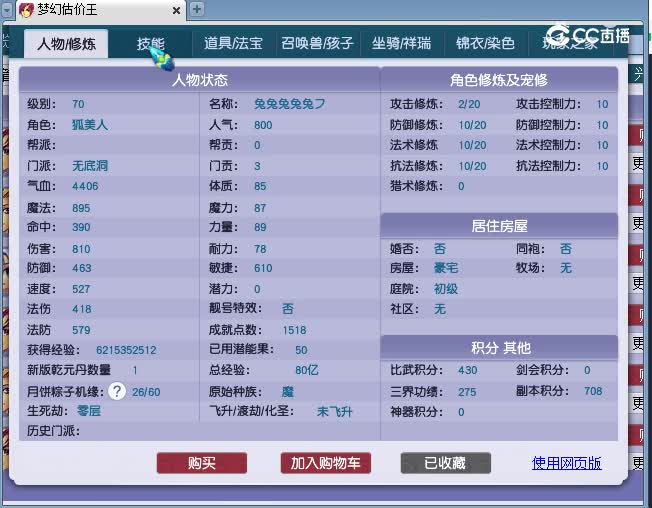Click the 比武积分 value 430
This screenshot has width=652, height=508.
tap(468, 370)
